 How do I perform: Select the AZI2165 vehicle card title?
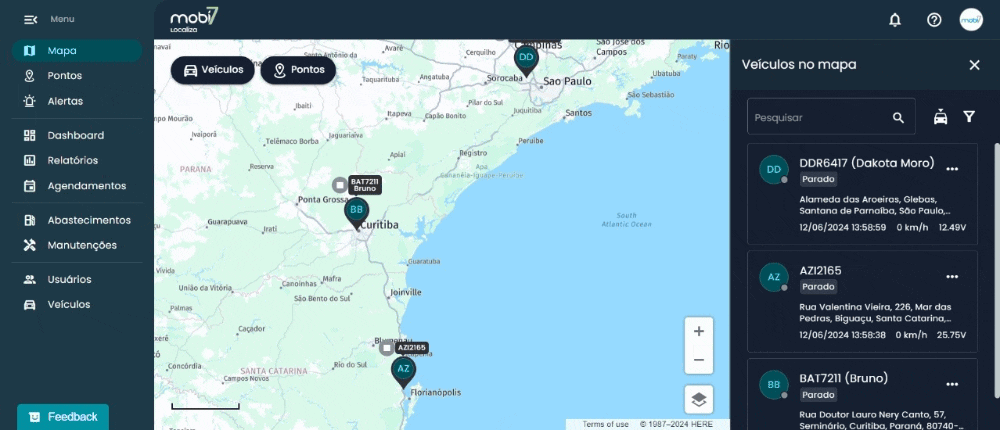820,271
